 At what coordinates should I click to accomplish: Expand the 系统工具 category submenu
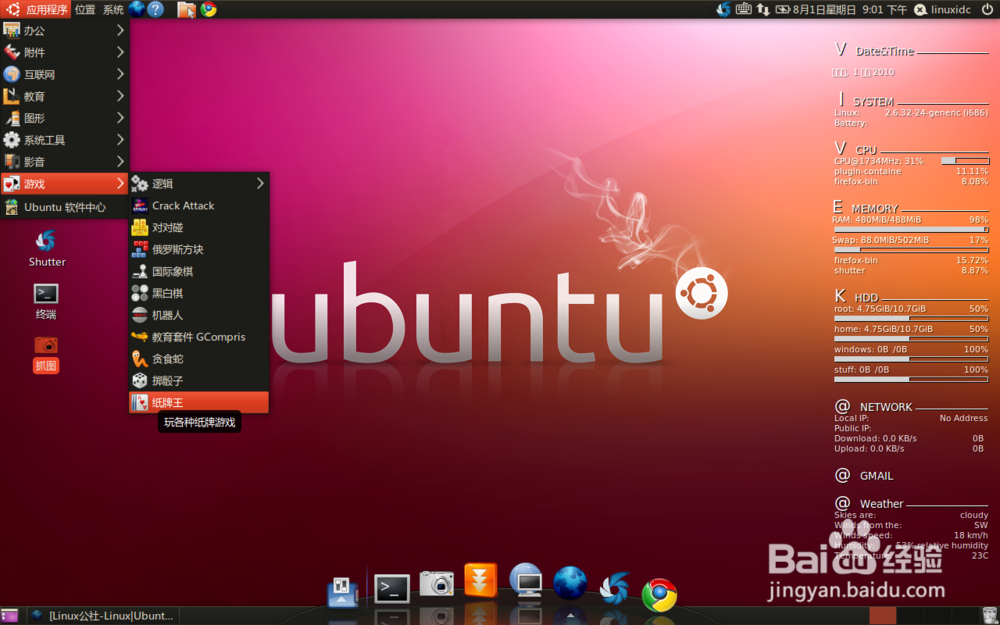coord(64,140)
